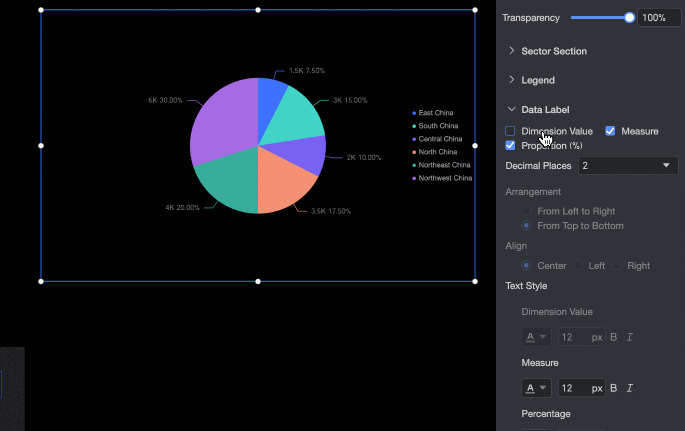The image size is (685, 431).
Task: Click South China legend entry
Action: click(435, 126)
